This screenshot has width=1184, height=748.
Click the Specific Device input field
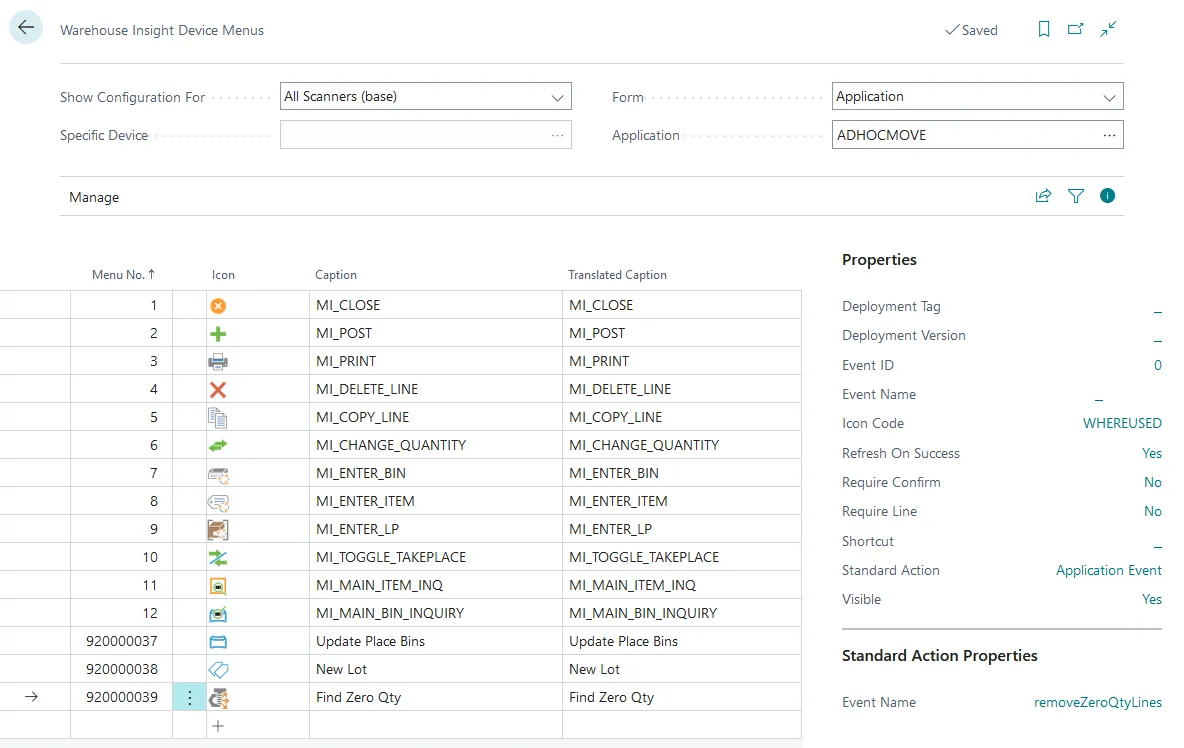coord(414,135)
